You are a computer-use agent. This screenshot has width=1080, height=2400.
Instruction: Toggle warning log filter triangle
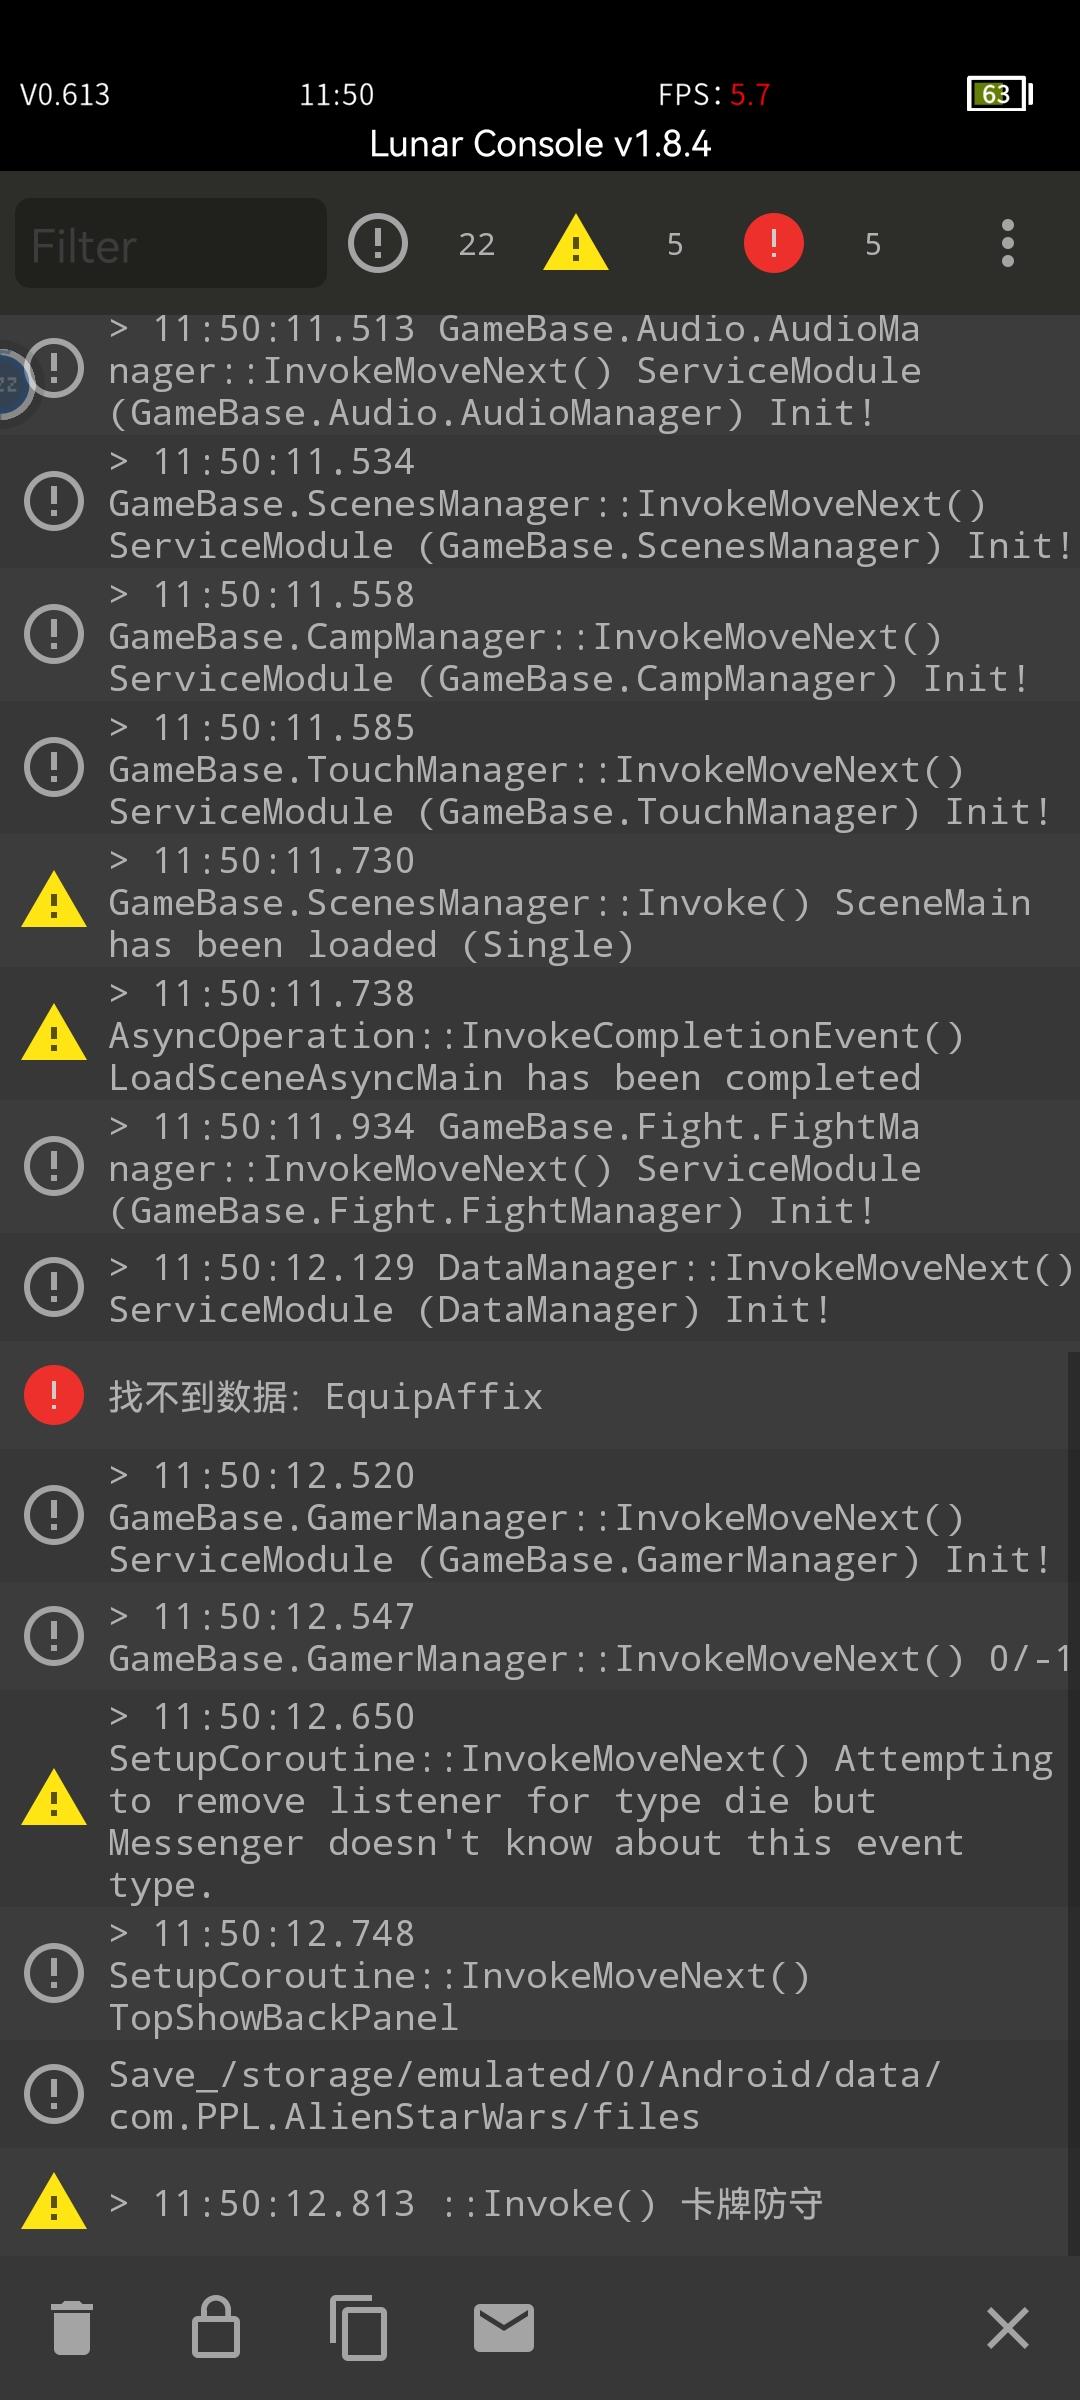pyautogui.click(x=576, y=244)
